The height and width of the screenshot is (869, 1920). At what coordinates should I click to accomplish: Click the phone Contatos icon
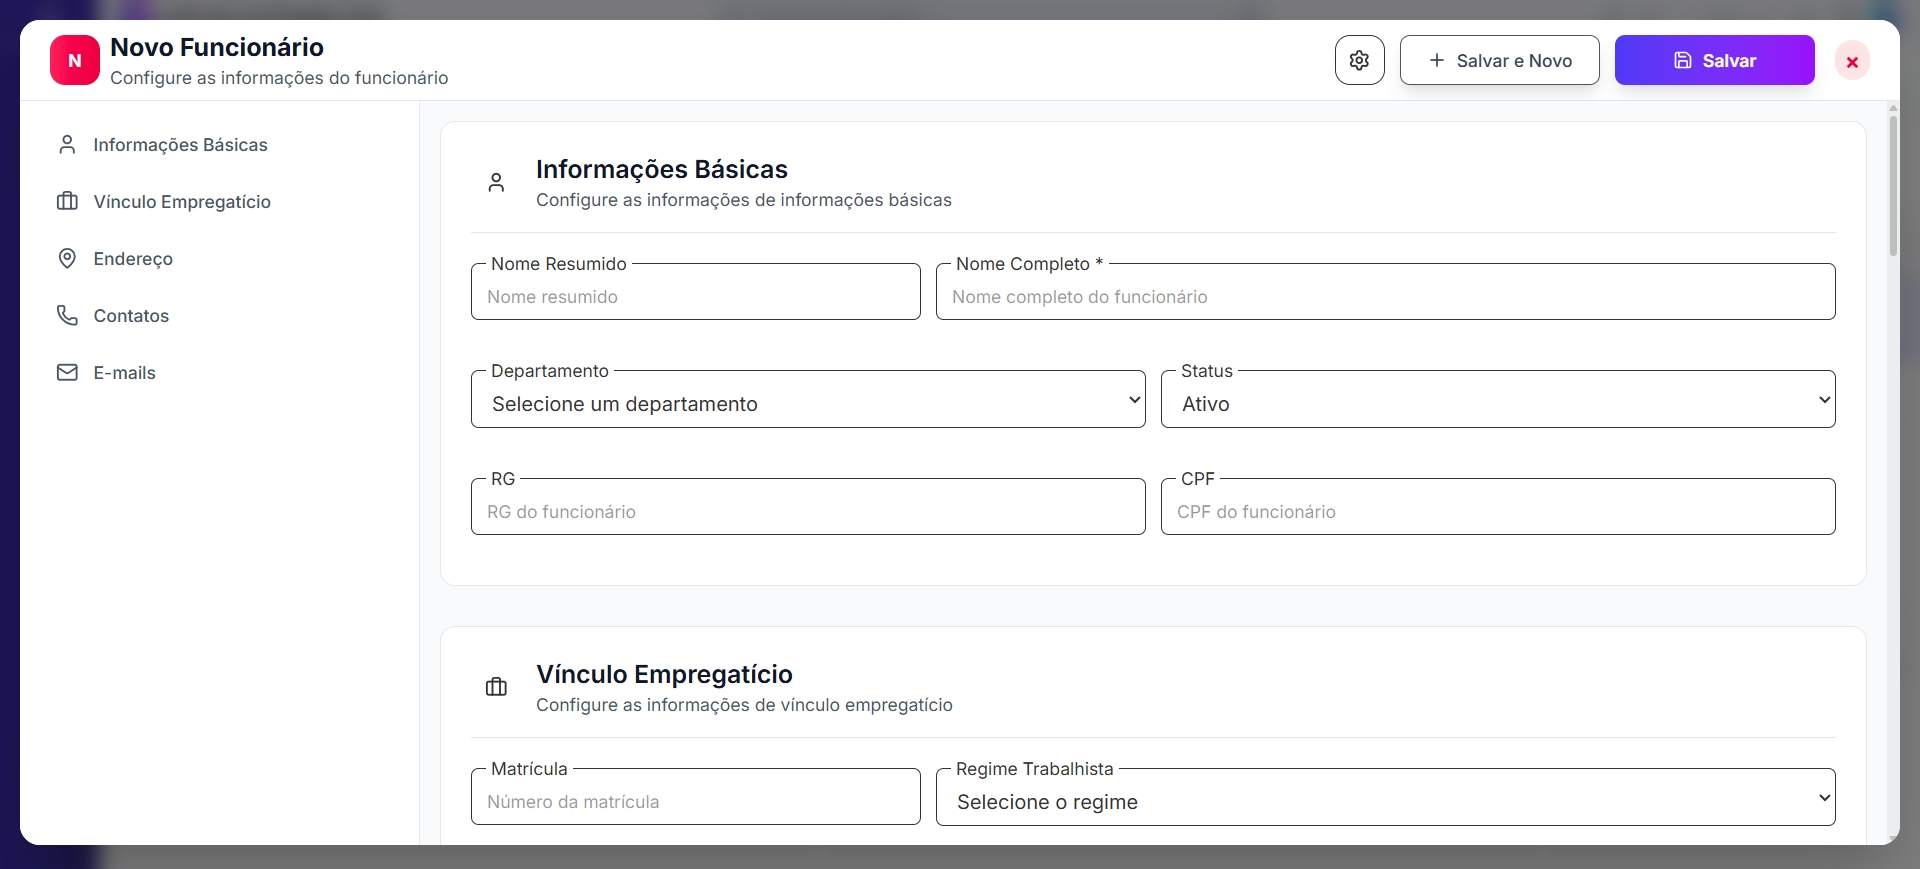point(67,316)
